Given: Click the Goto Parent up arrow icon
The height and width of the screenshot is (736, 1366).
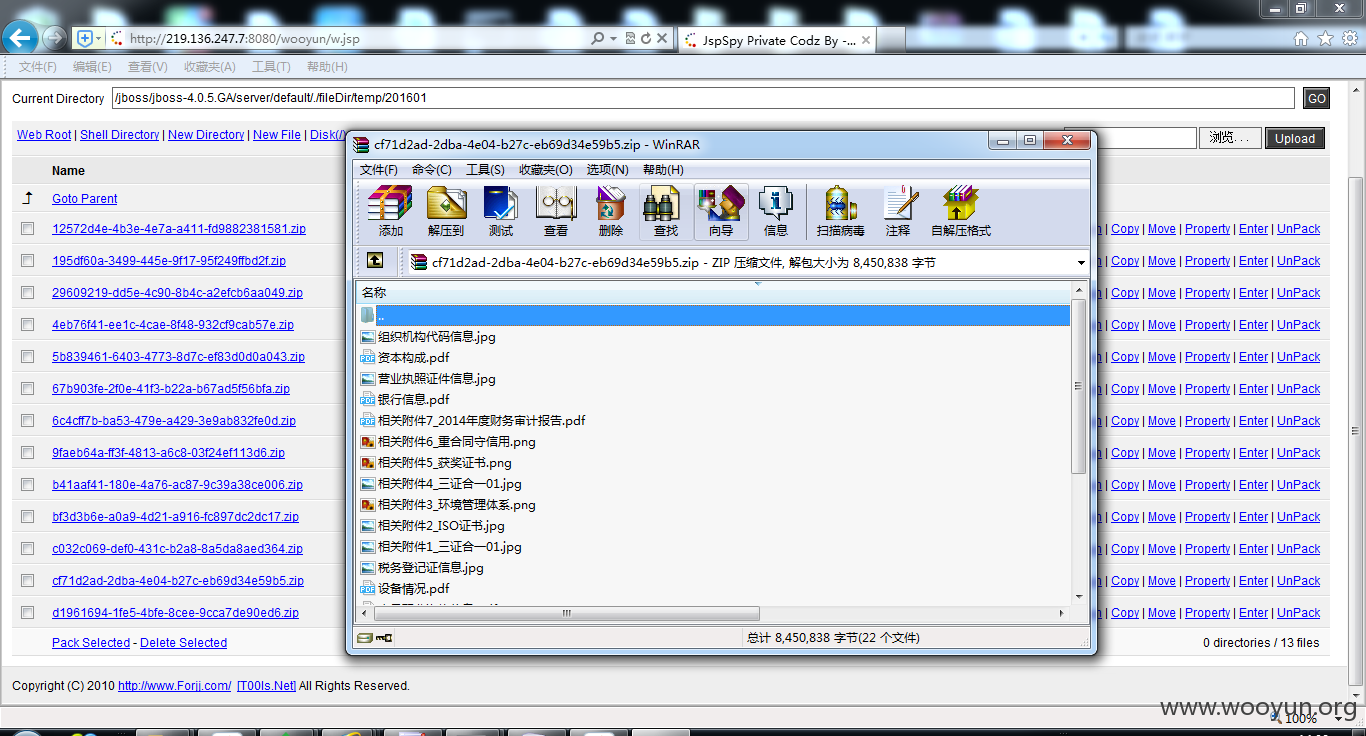Looking at the screenshot, I should (28, 198).
